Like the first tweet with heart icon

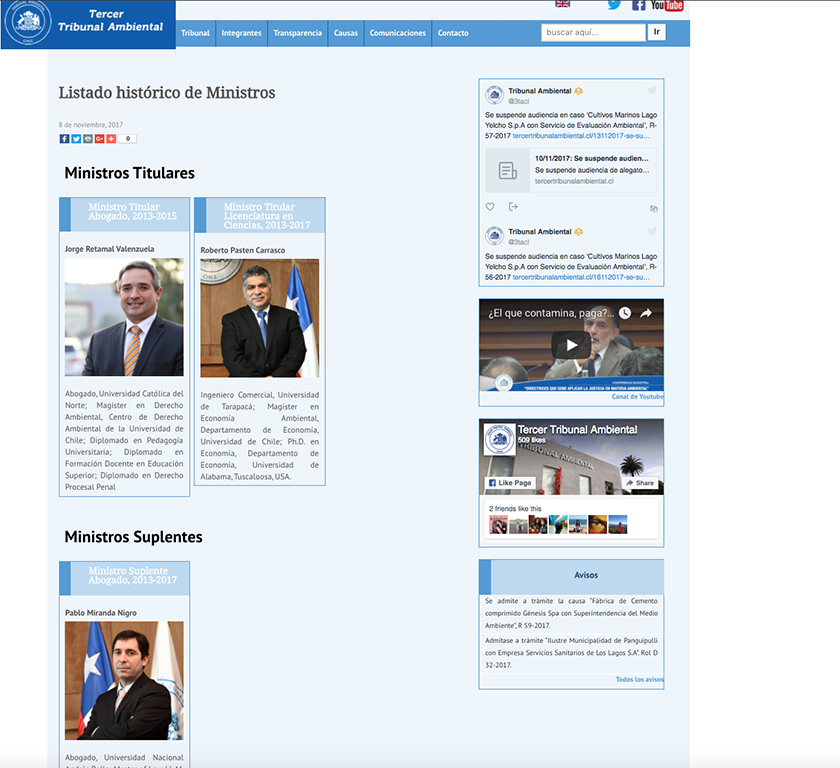[x=490, y=207]
